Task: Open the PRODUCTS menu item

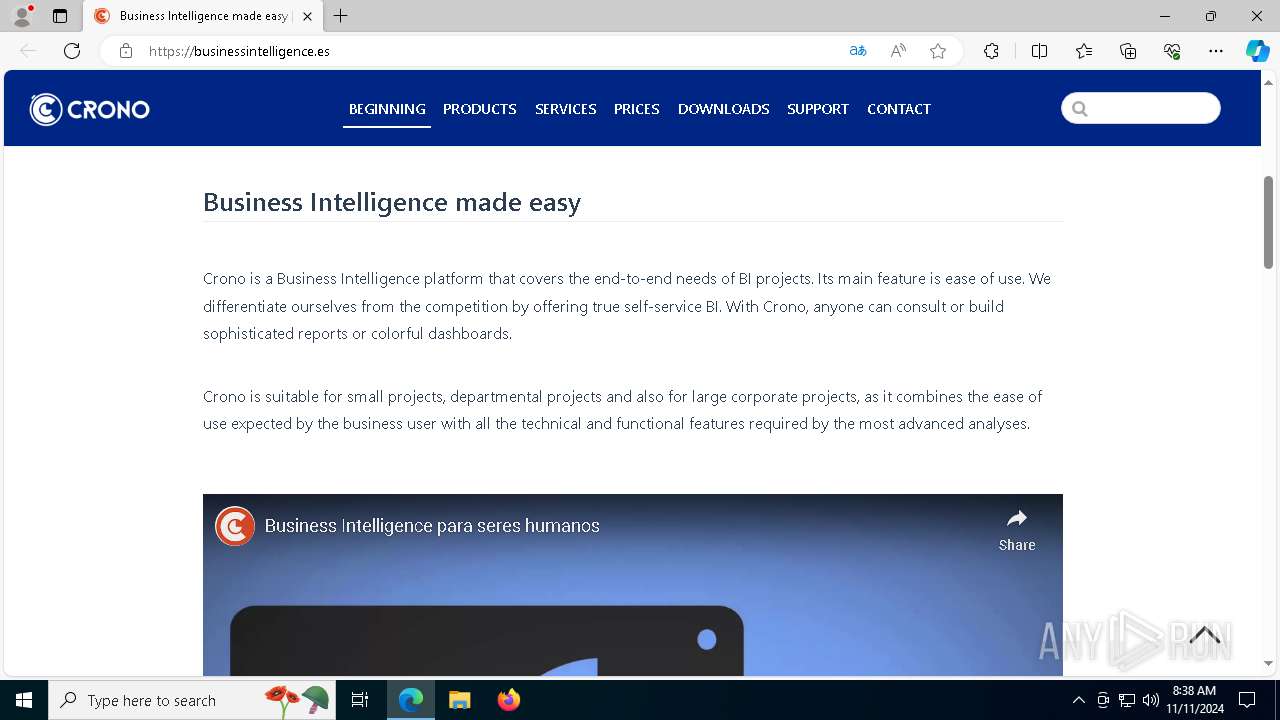Action: pyautogui.click(x=480, y=109)
